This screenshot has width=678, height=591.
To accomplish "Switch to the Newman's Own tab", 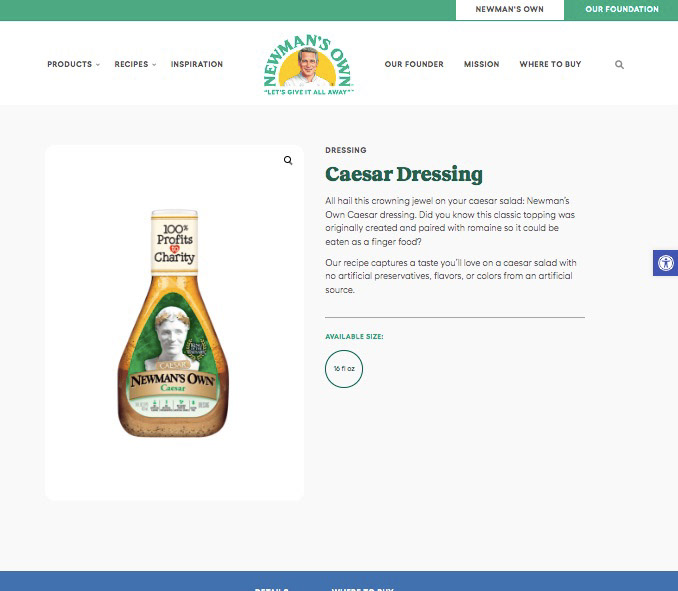I will tap(510, 10).
